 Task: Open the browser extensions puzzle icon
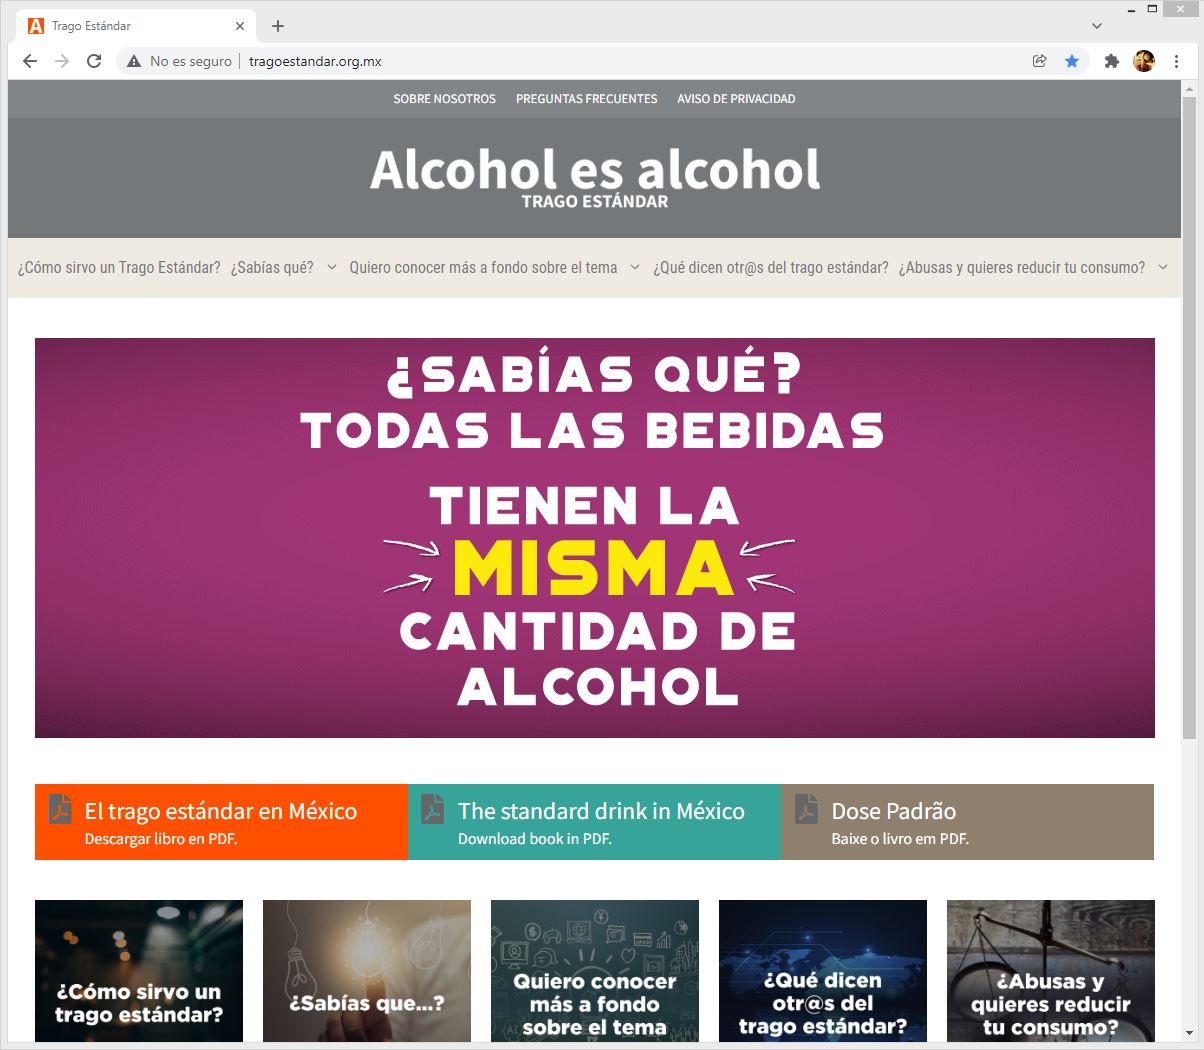click(x=1111, y=61)
